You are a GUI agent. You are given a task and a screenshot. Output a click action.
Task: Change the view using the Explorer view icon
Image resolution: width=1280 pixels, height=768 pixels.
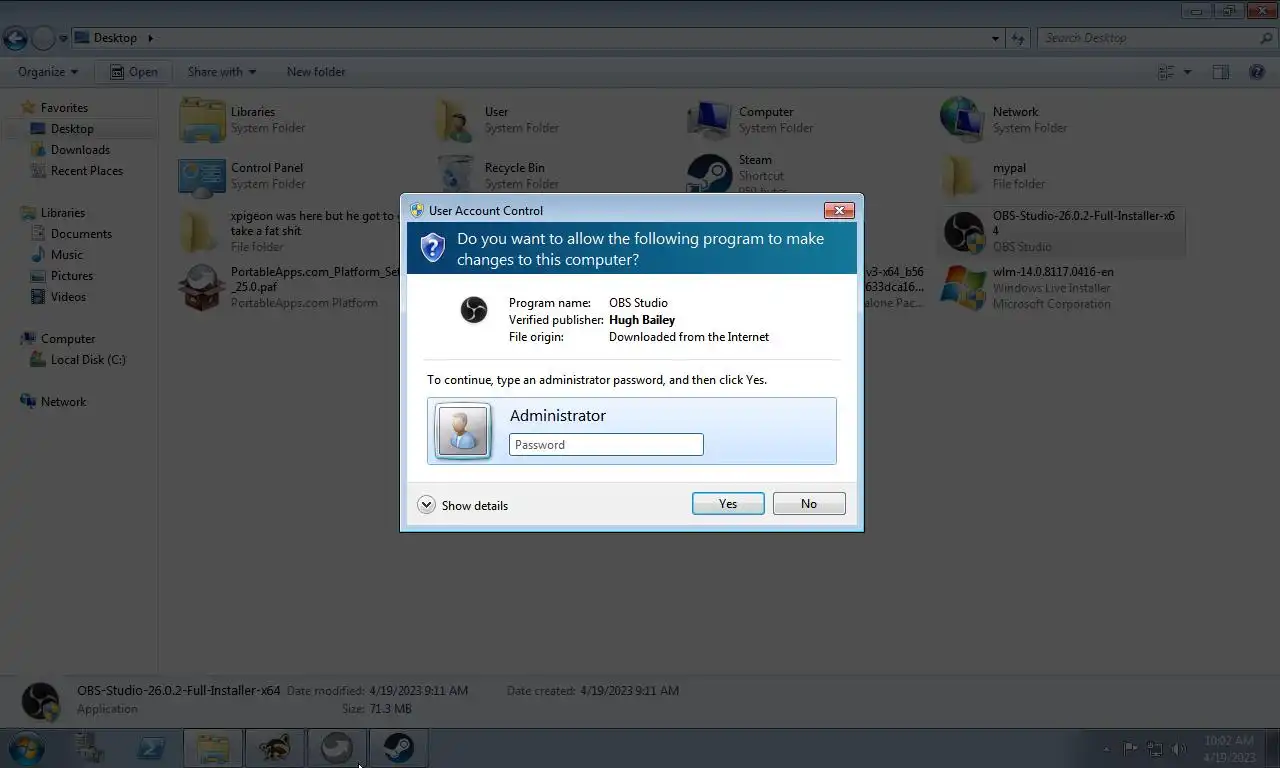pyautogui.click(x=1166, y=72)
